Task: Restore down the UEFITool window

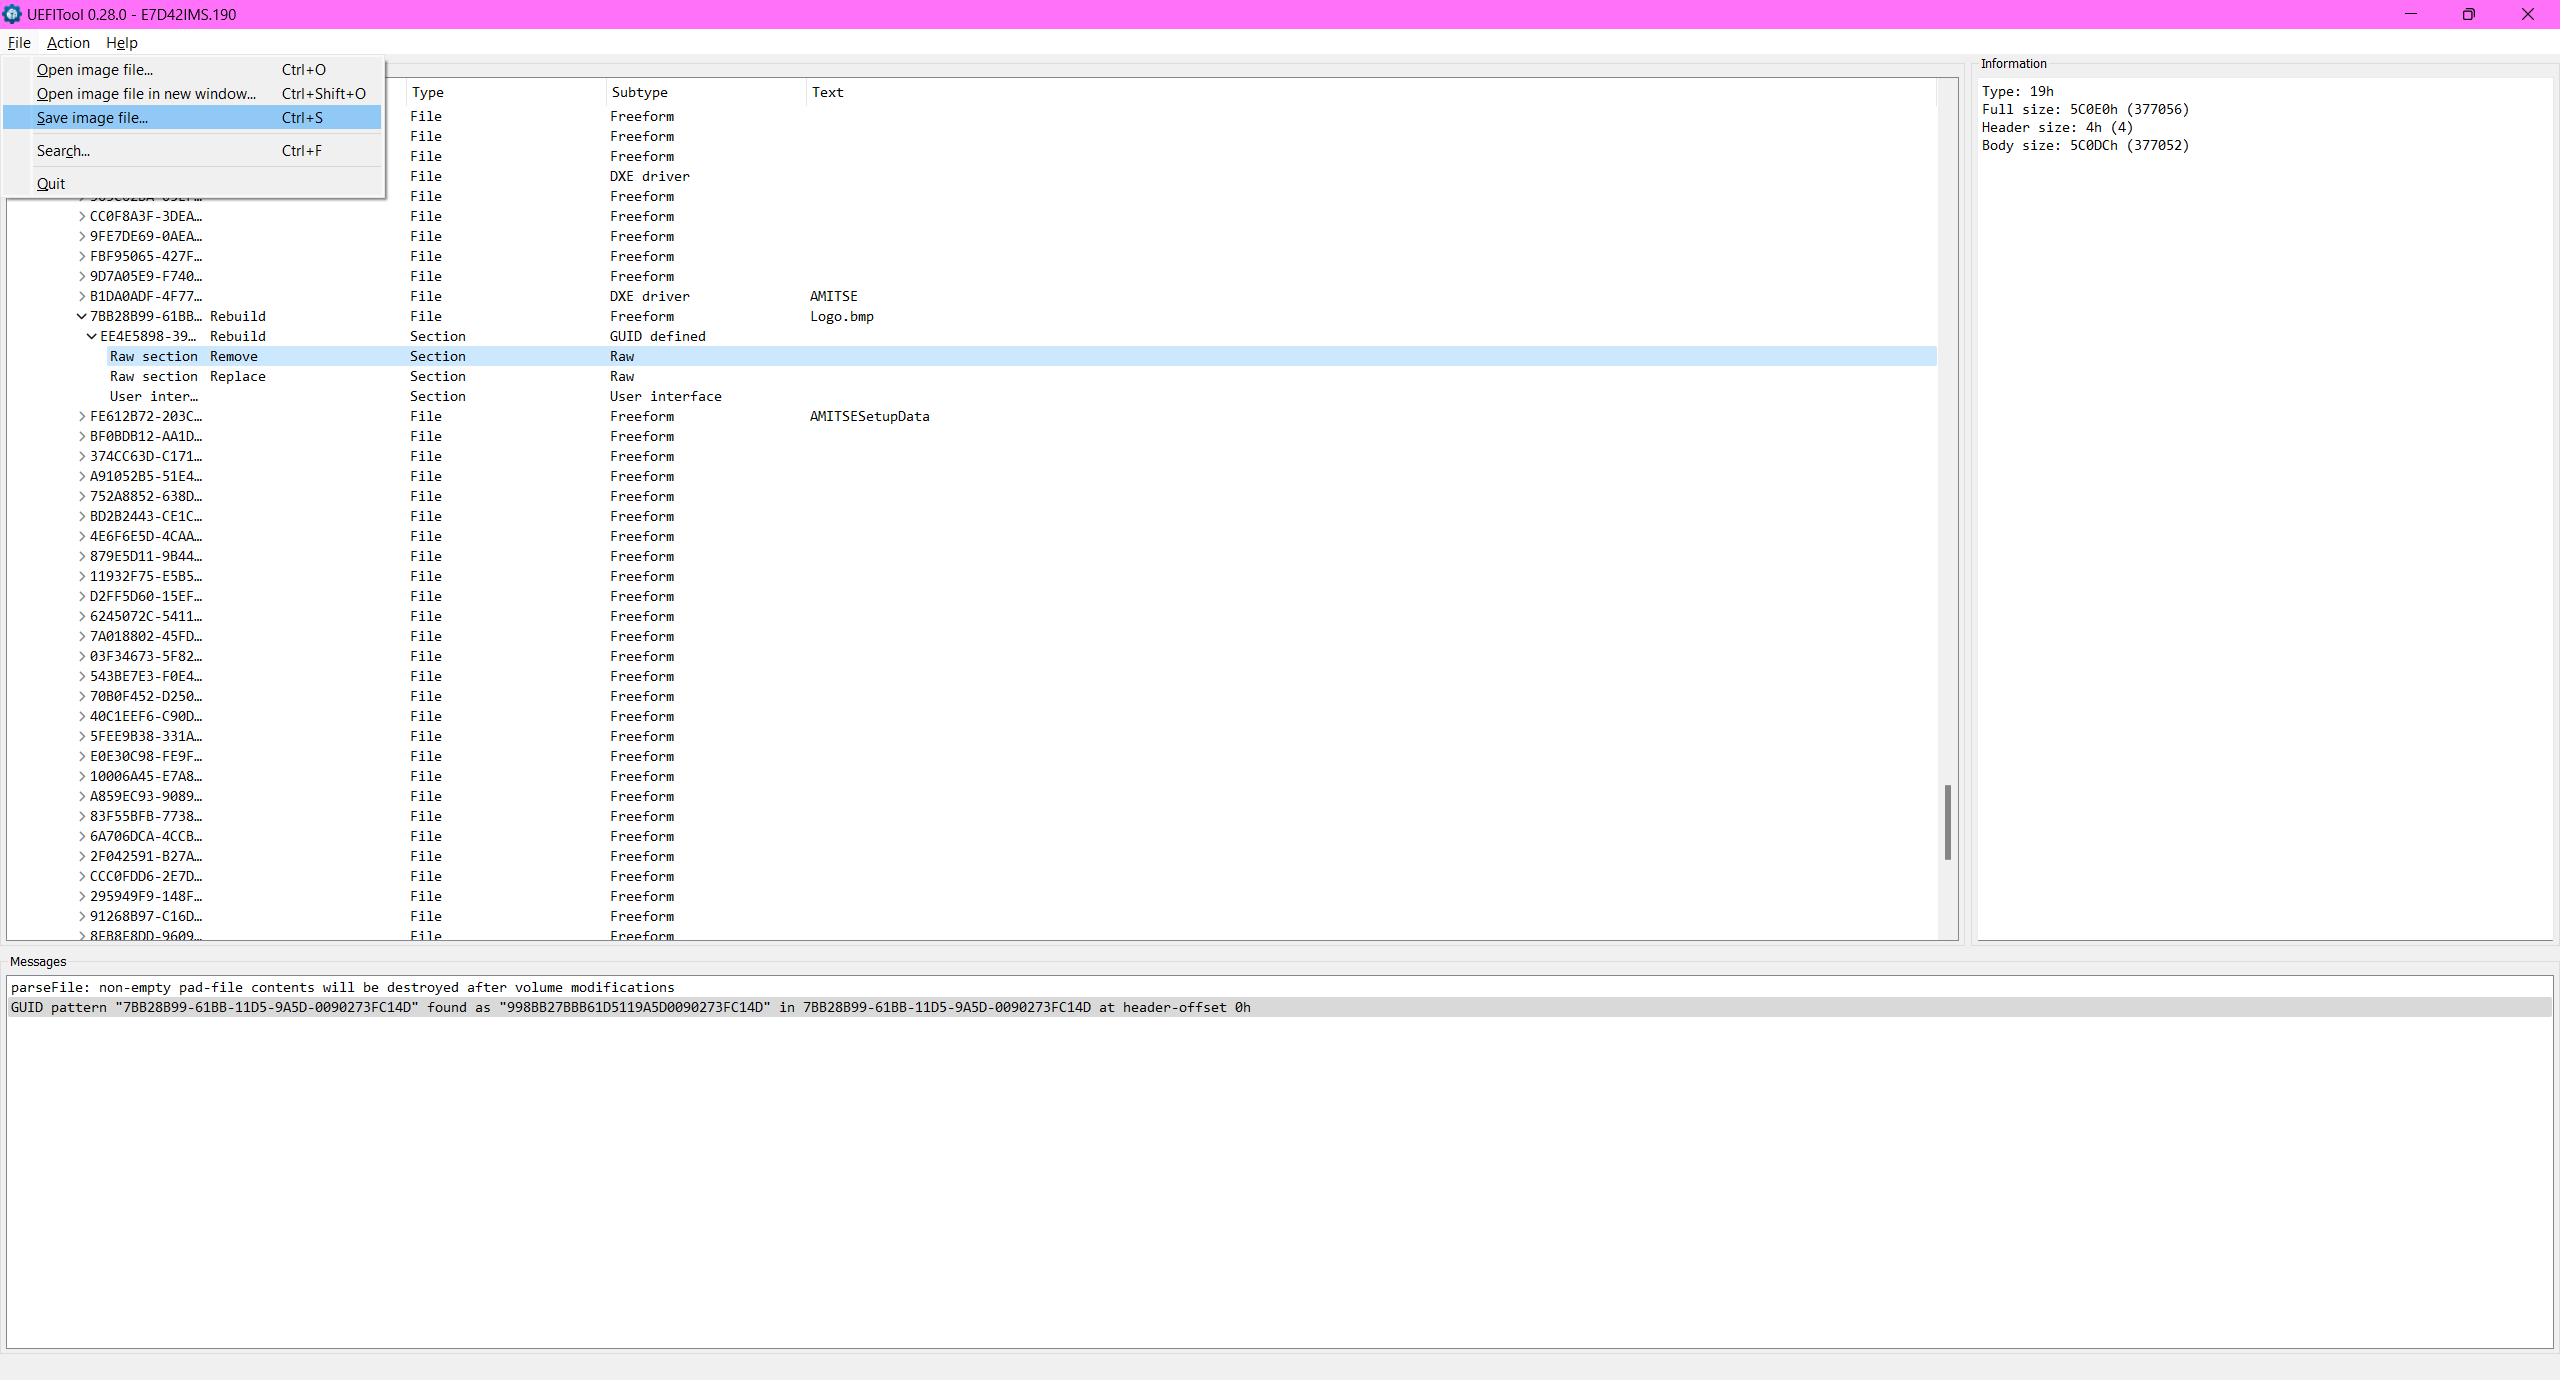Action: point(2469,14)
